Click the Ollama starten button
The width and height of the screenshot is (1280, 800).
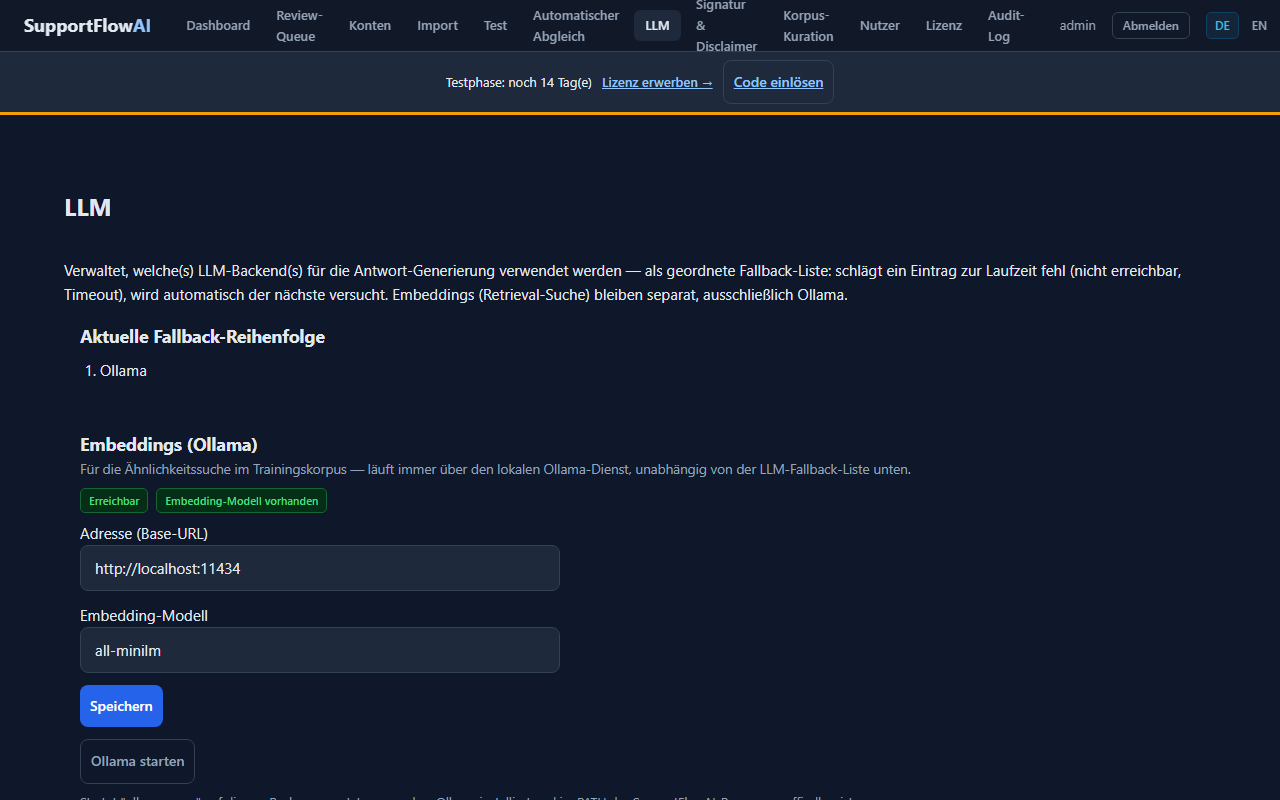coord(137,761)
